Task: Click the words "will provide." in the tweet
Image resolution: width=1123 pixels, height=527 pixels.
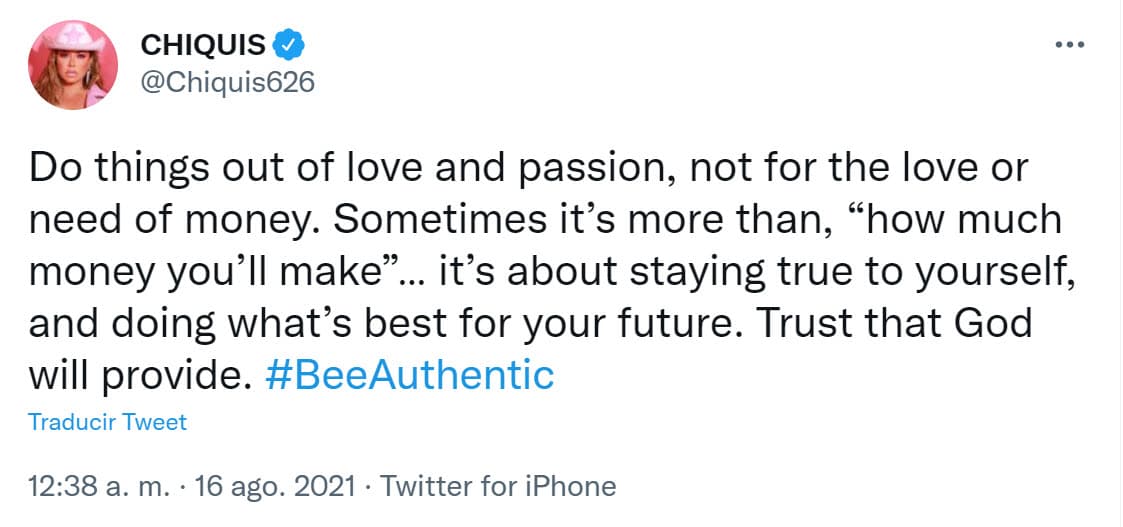Action: point(136,375)
